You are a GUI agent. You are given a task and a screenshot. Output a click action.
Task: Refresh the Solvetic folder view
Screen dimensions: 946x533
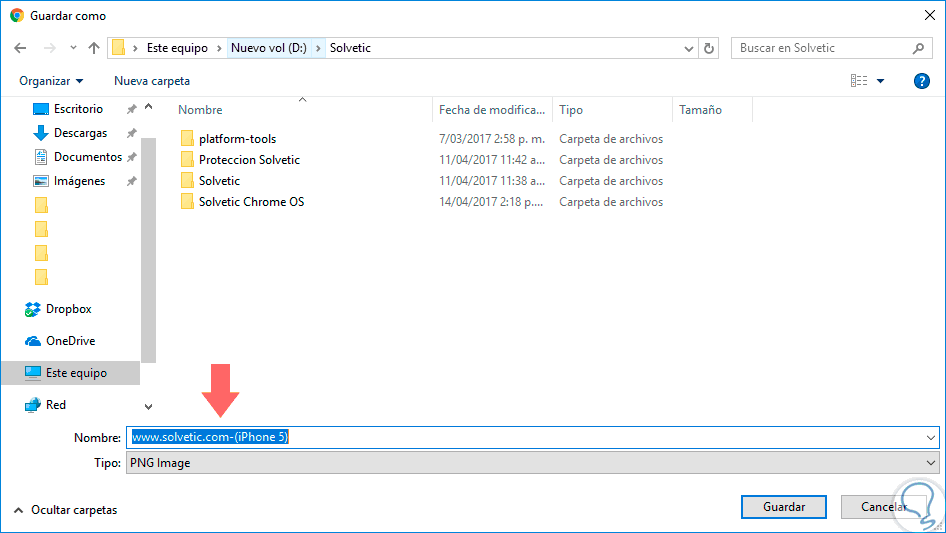point(709,48)
